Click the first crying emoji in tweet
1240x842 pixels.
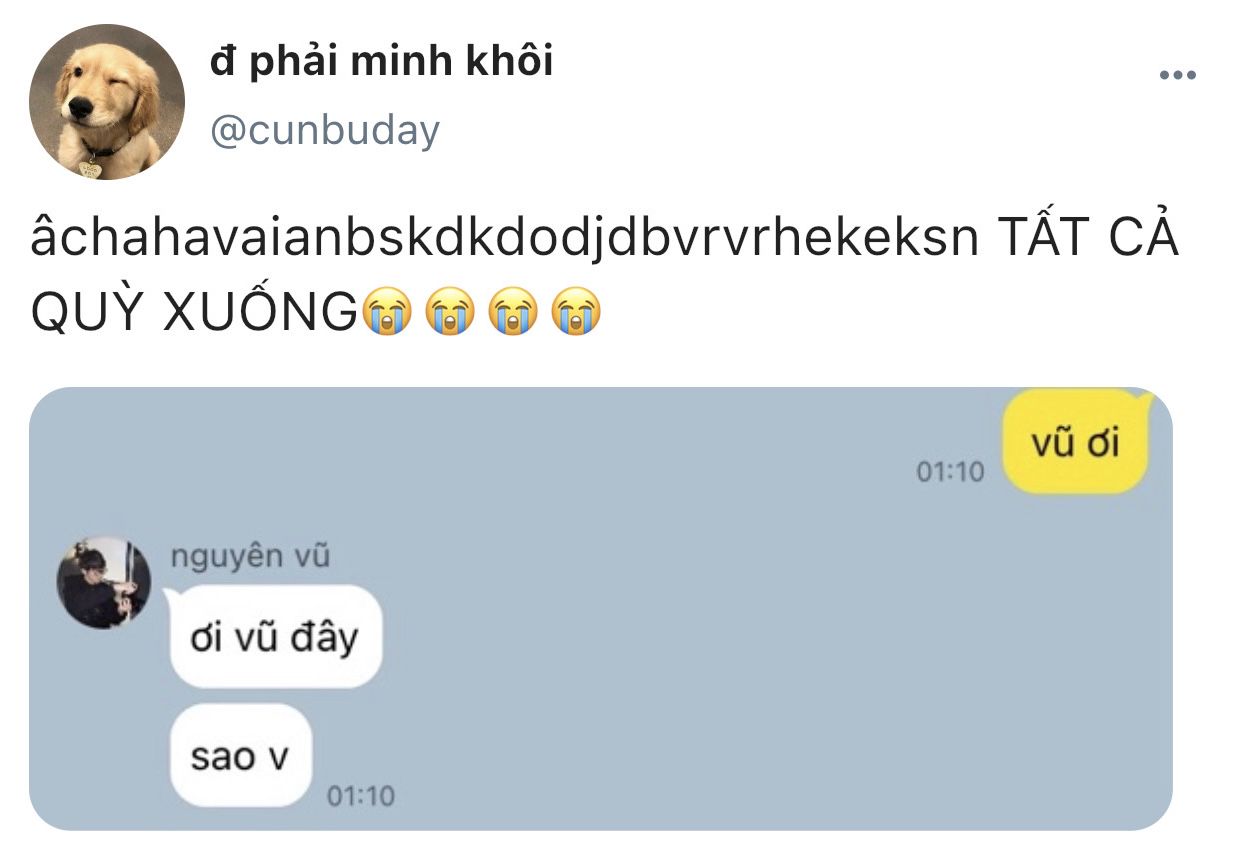pos(387,311)
